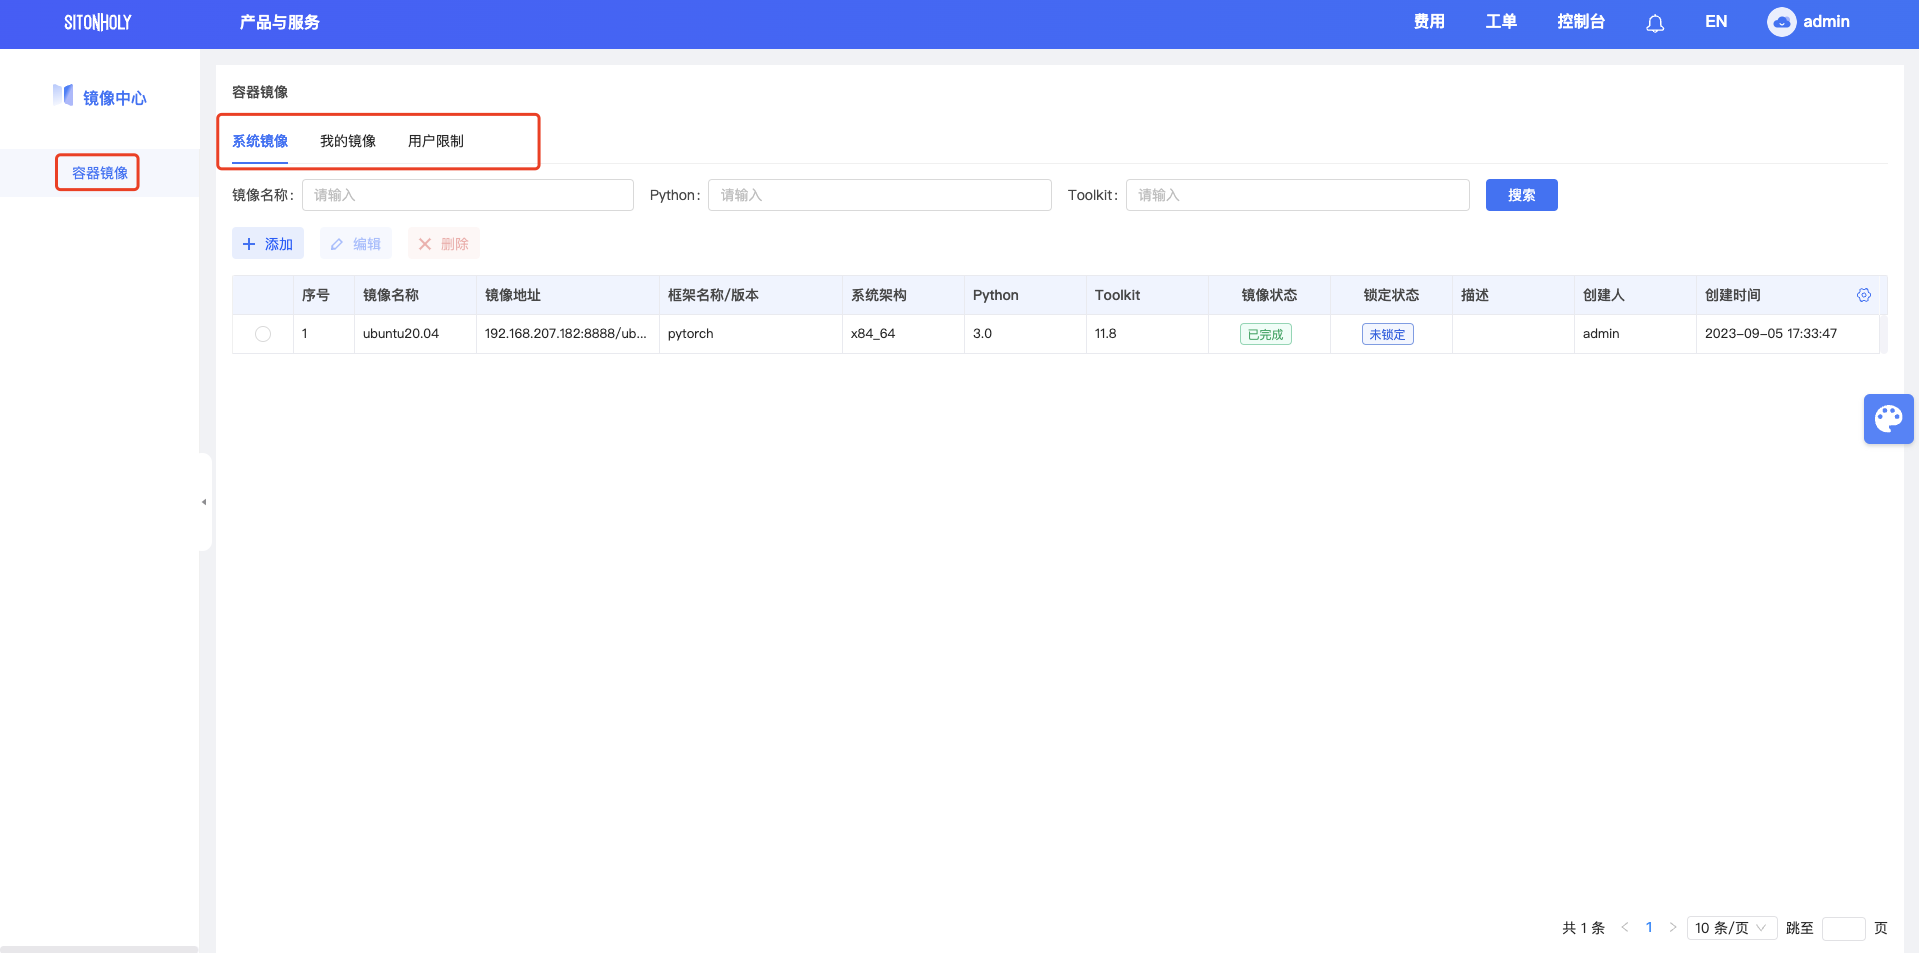Image resolution: width=1919 pixels, height=953 pixels.
Task: Click the 未锁定 lock status tag
Action: click(1388, 334)
